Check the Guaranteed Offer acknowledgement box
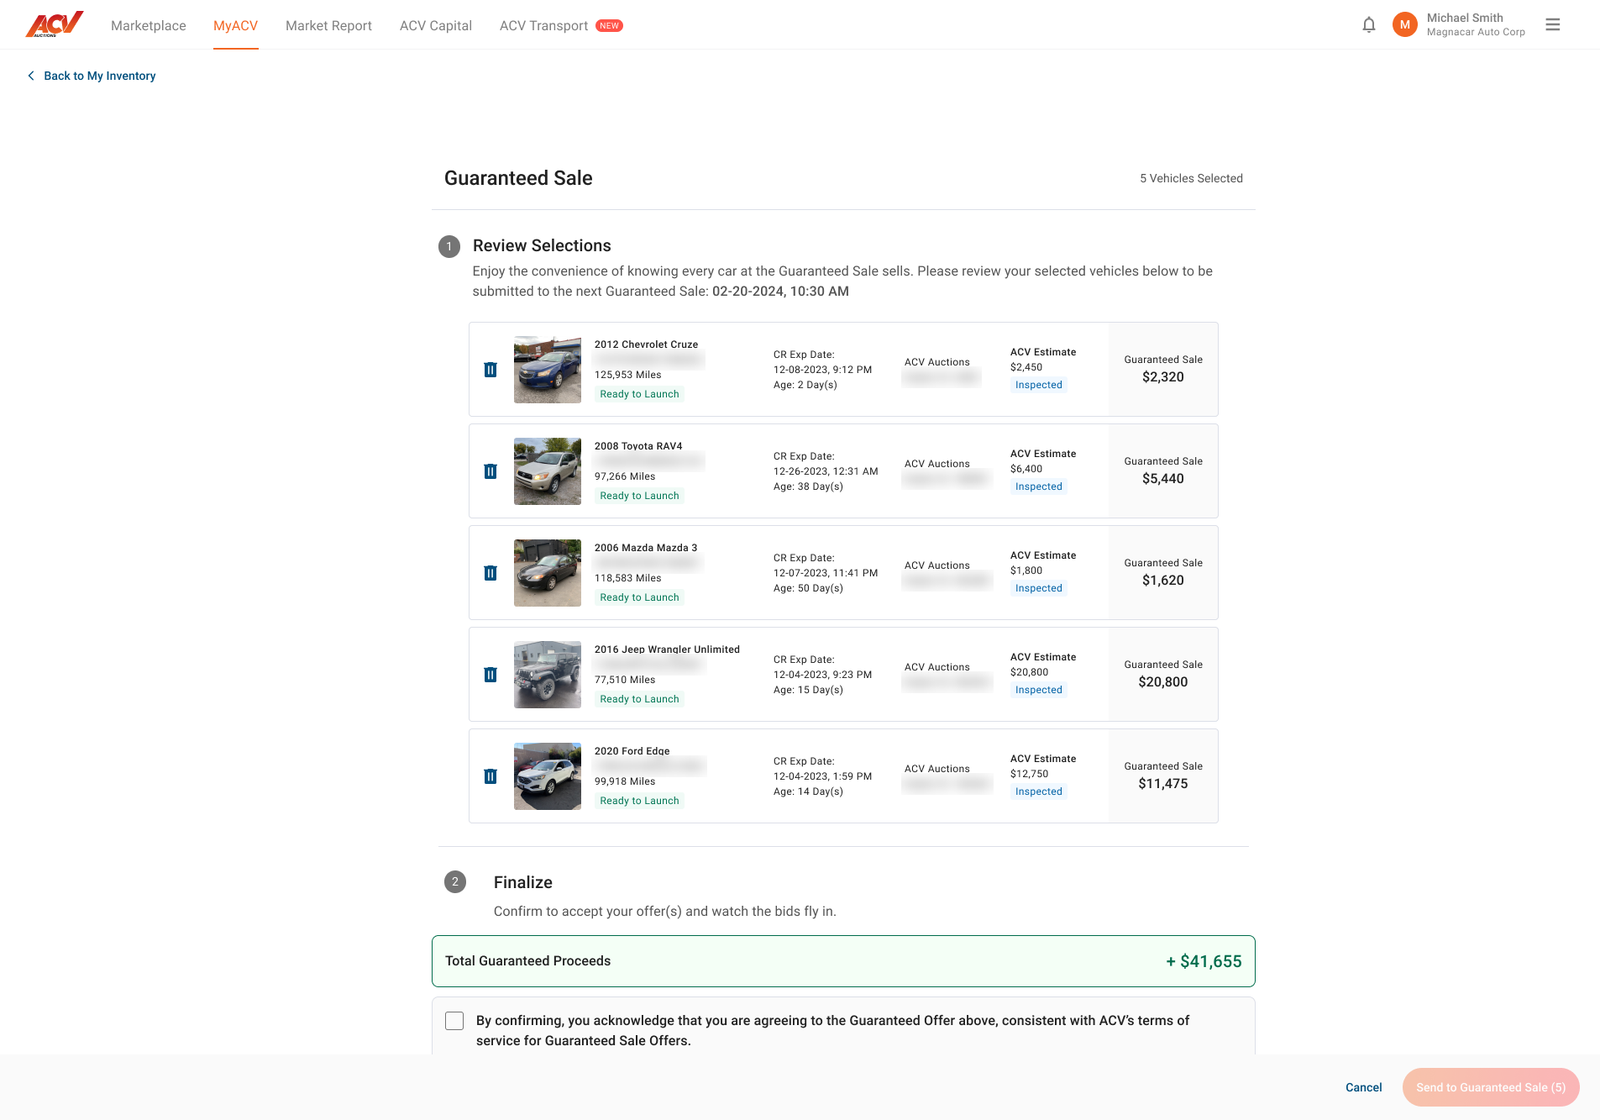This screenshot has width=1600, height=1120. pyautogui.click(x=454, y=1021)
